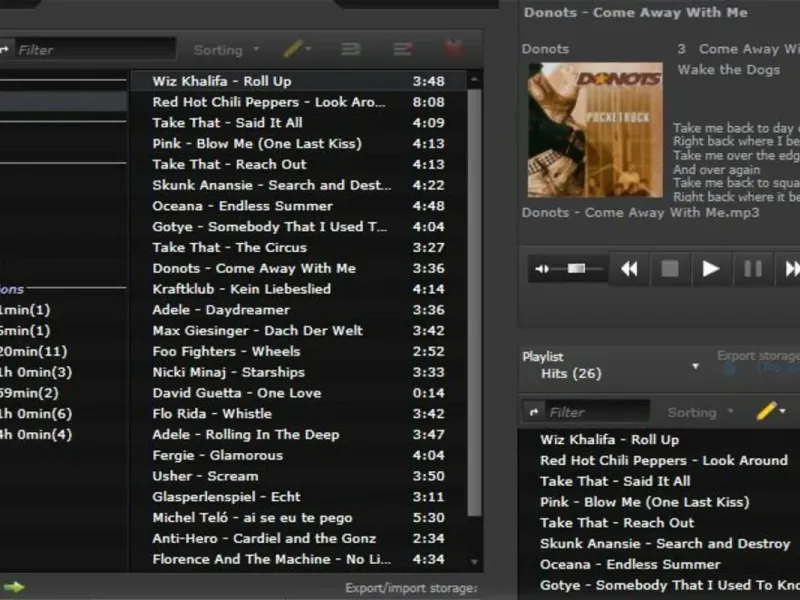
Task: Click the playlist panel Filter field
Action: click(x=597, y=412)
